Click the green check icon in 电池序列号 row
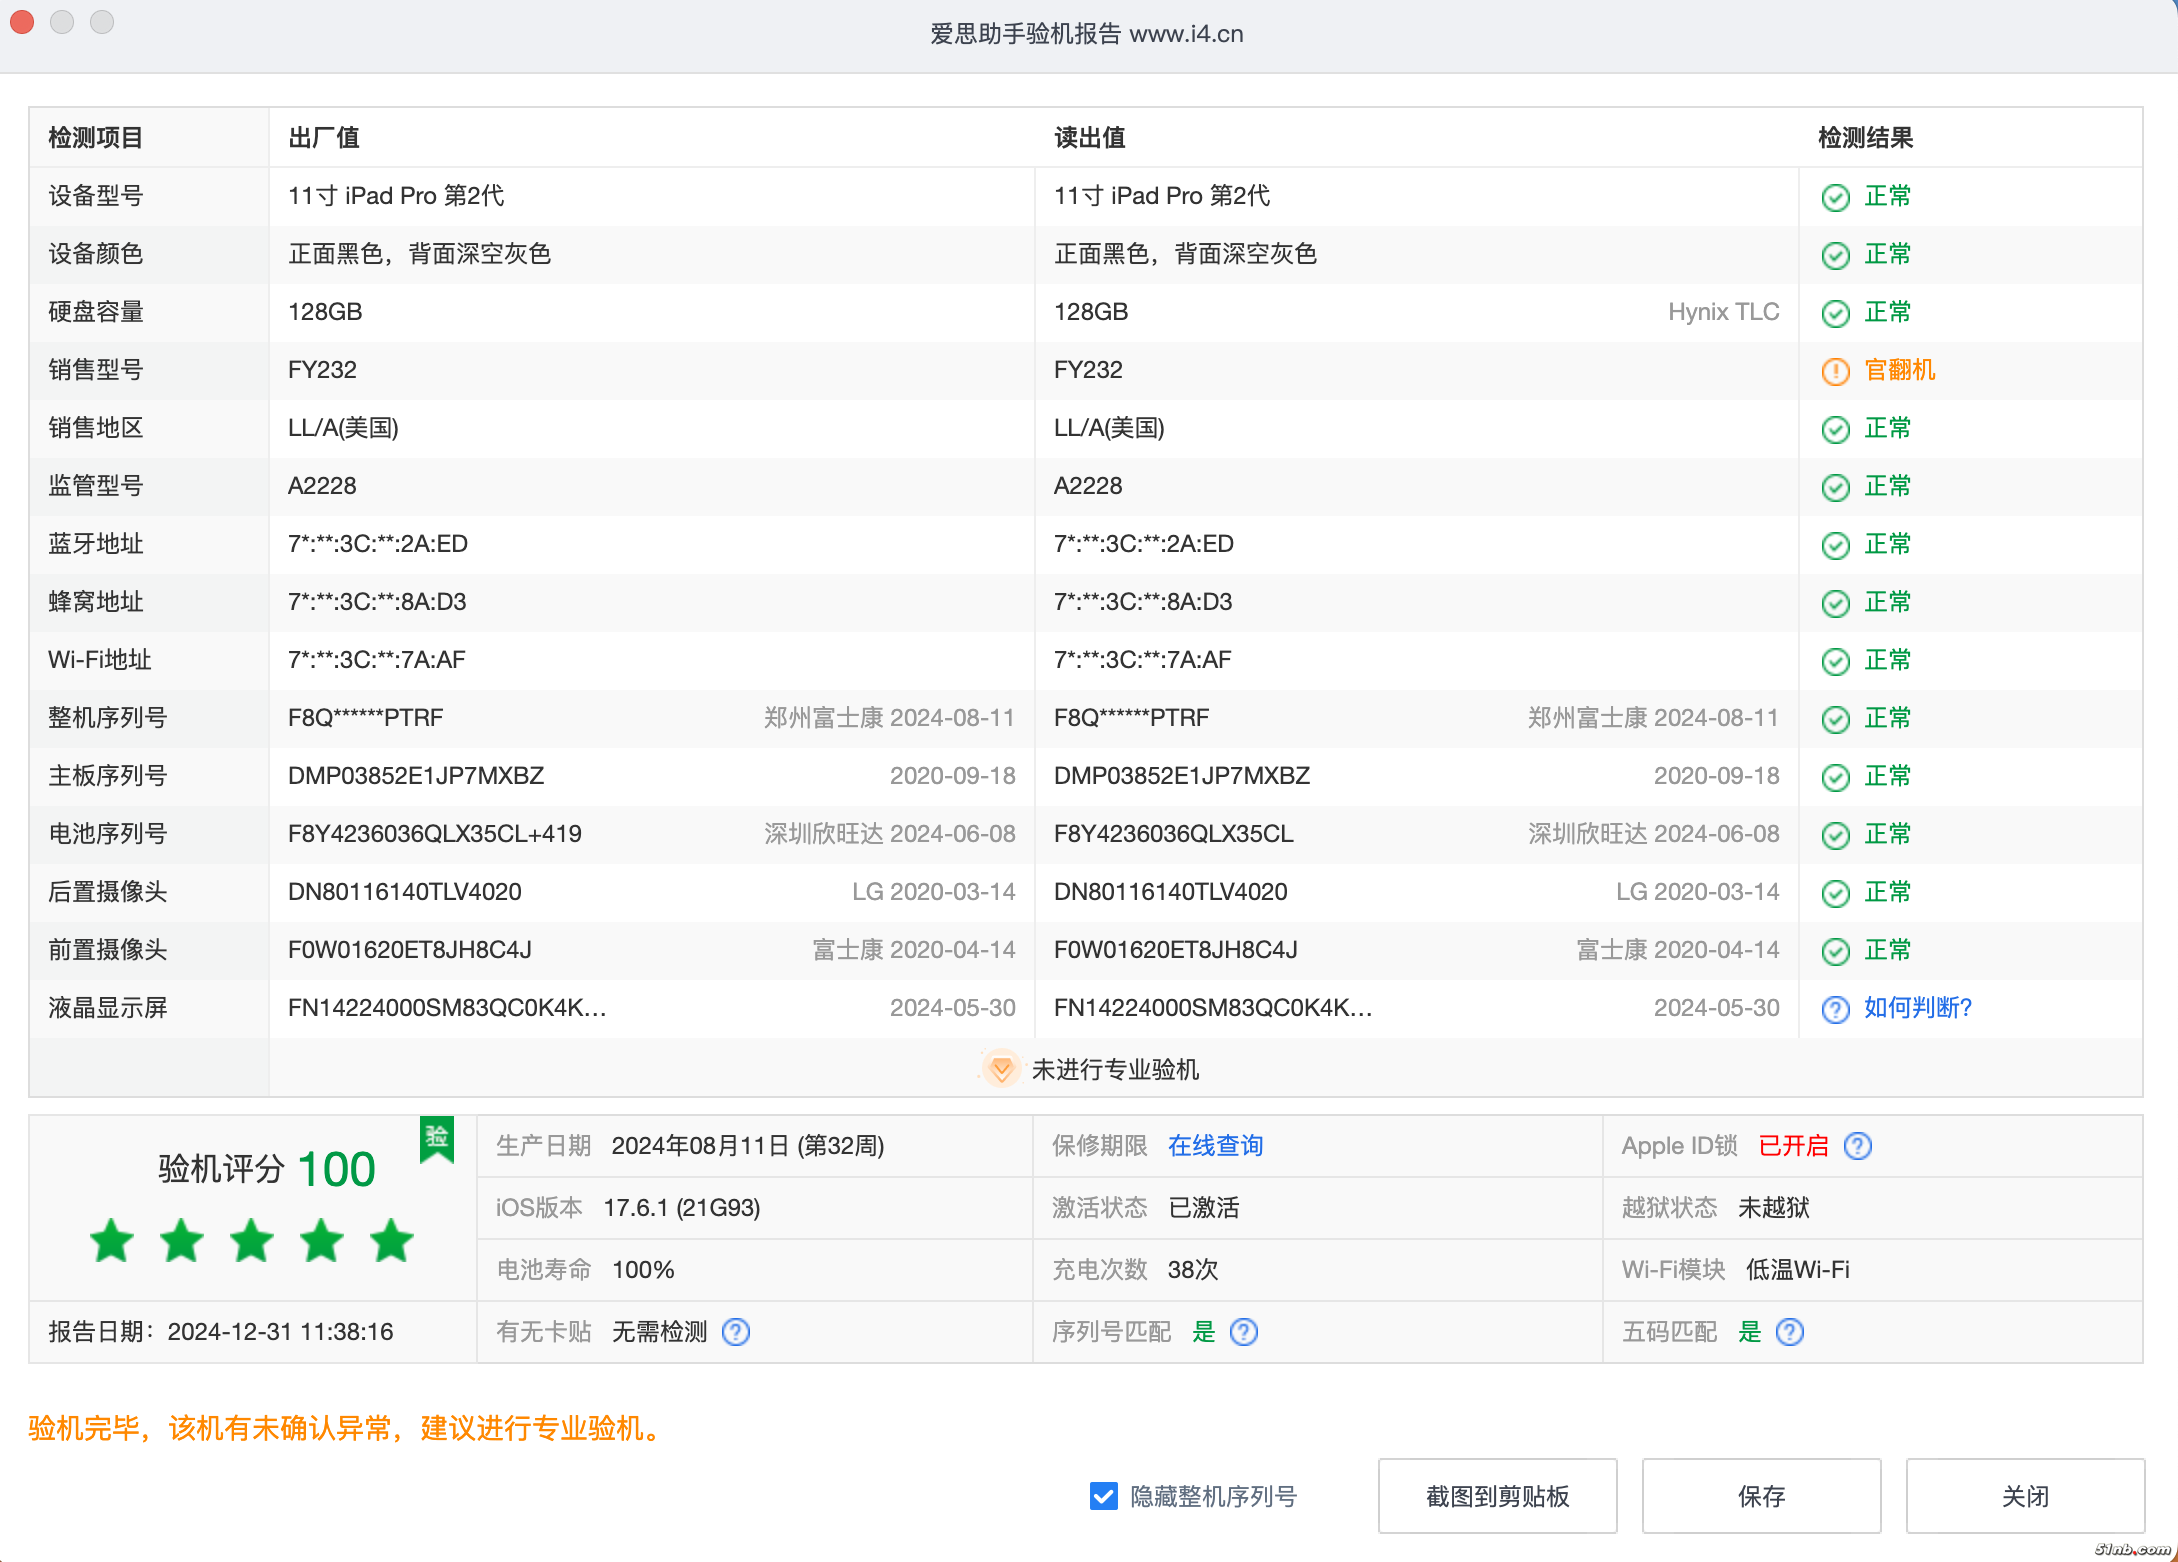The image size is (2178, 1562). [x=1835, y=835]
